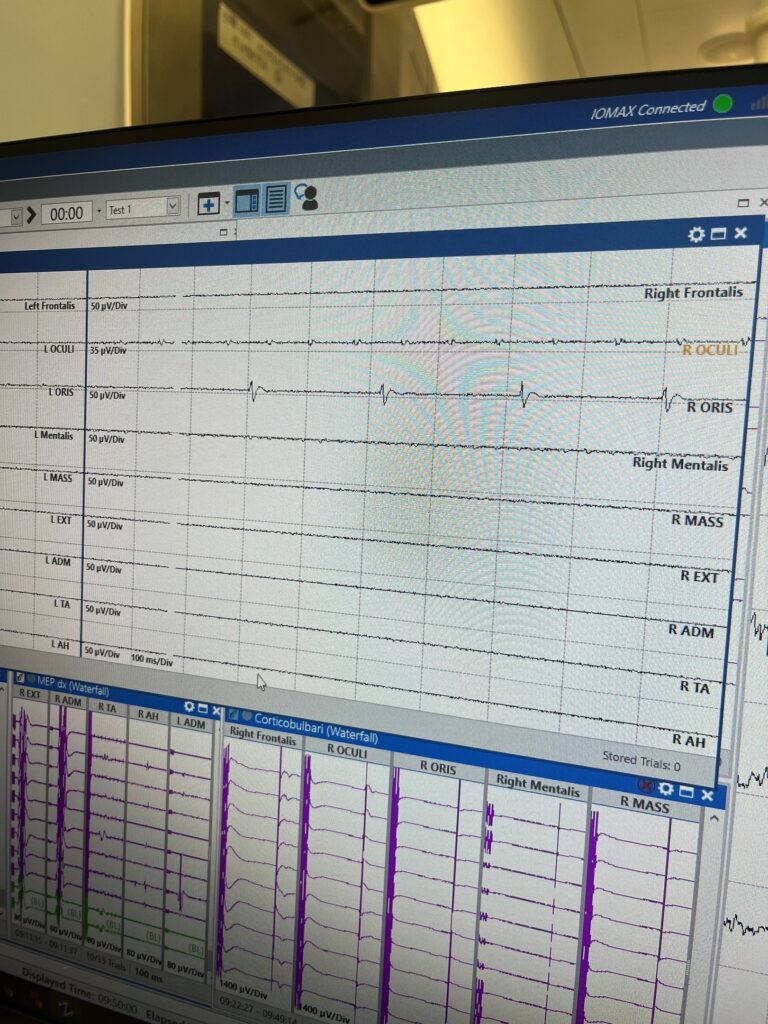768x1024 pixels.
Task: Click the red X icon in Corticobulbari title bar
Action: [647, 784]
